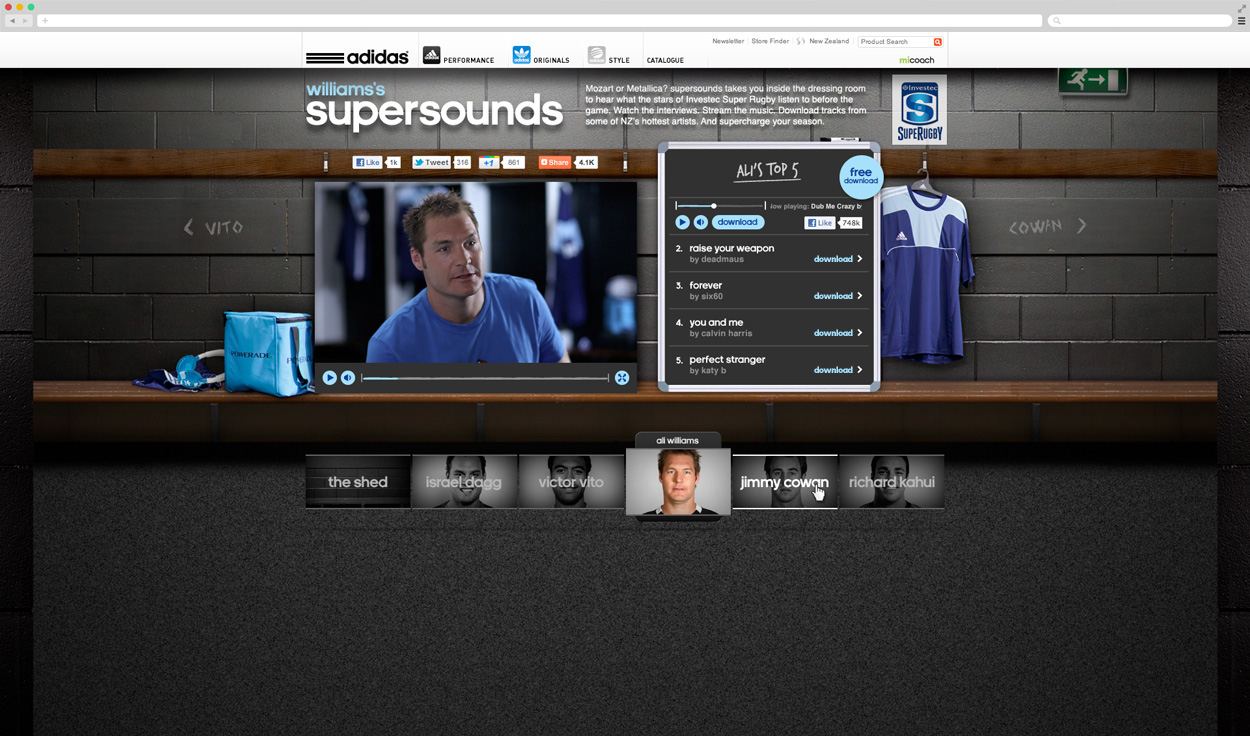Play the interview video
The width and height of the screenshot is (1250, 736).
tap(329, 377)
